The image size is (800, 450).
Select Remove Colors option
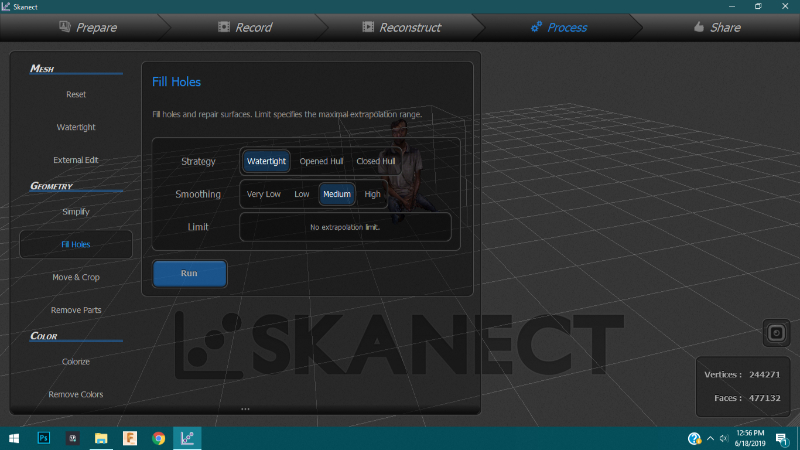click(x=76, y=394)
